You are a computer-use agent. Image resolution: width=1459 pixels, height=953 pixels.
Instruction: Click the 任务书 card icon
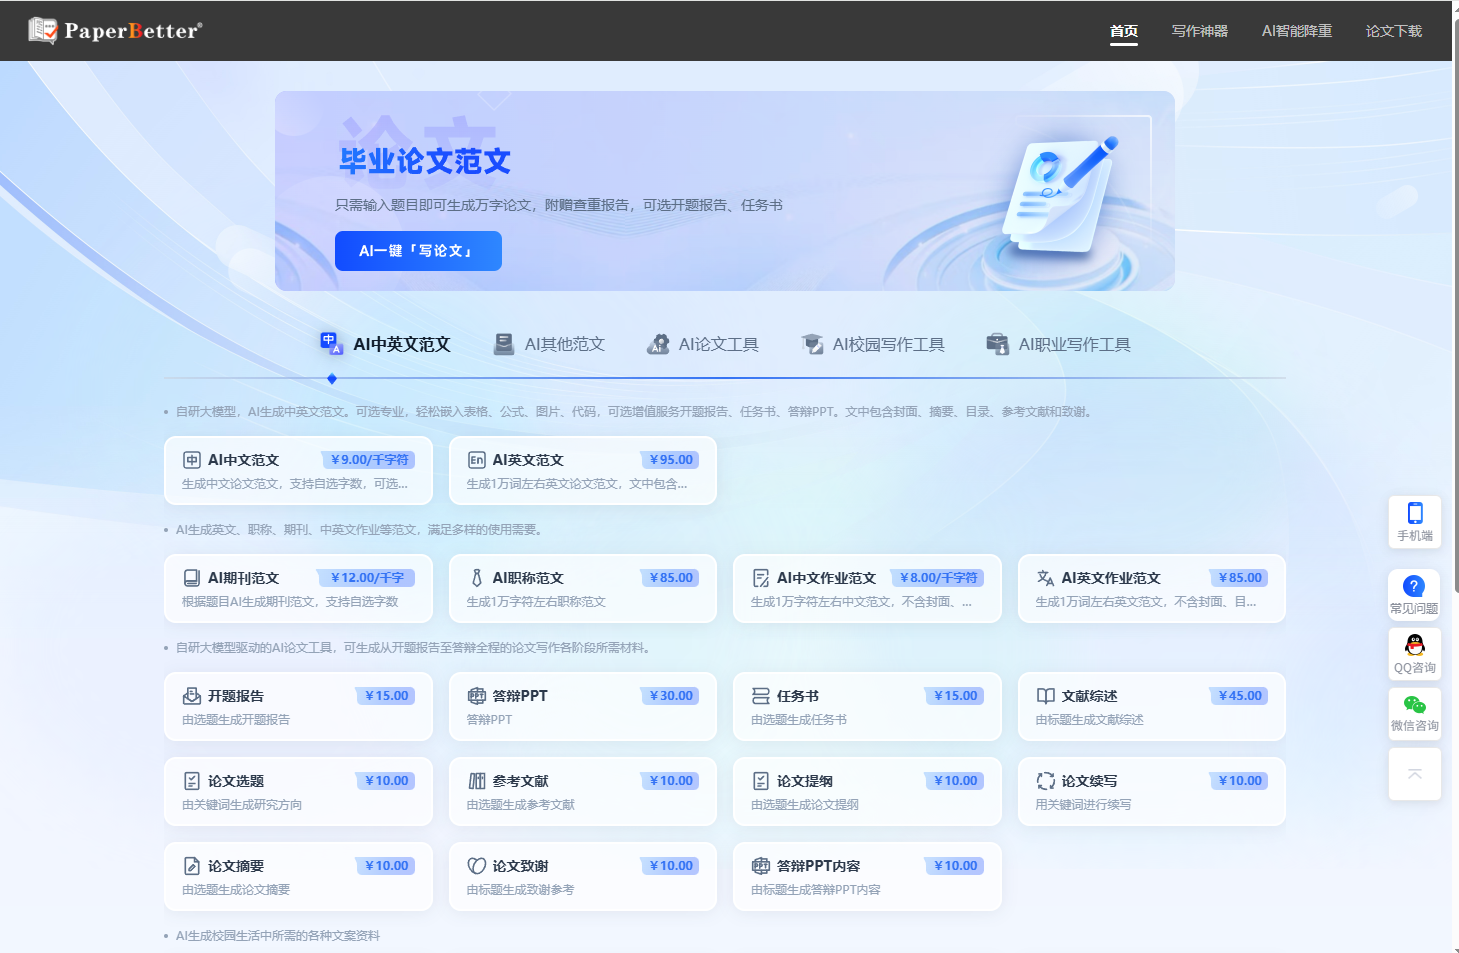point(761,696)
